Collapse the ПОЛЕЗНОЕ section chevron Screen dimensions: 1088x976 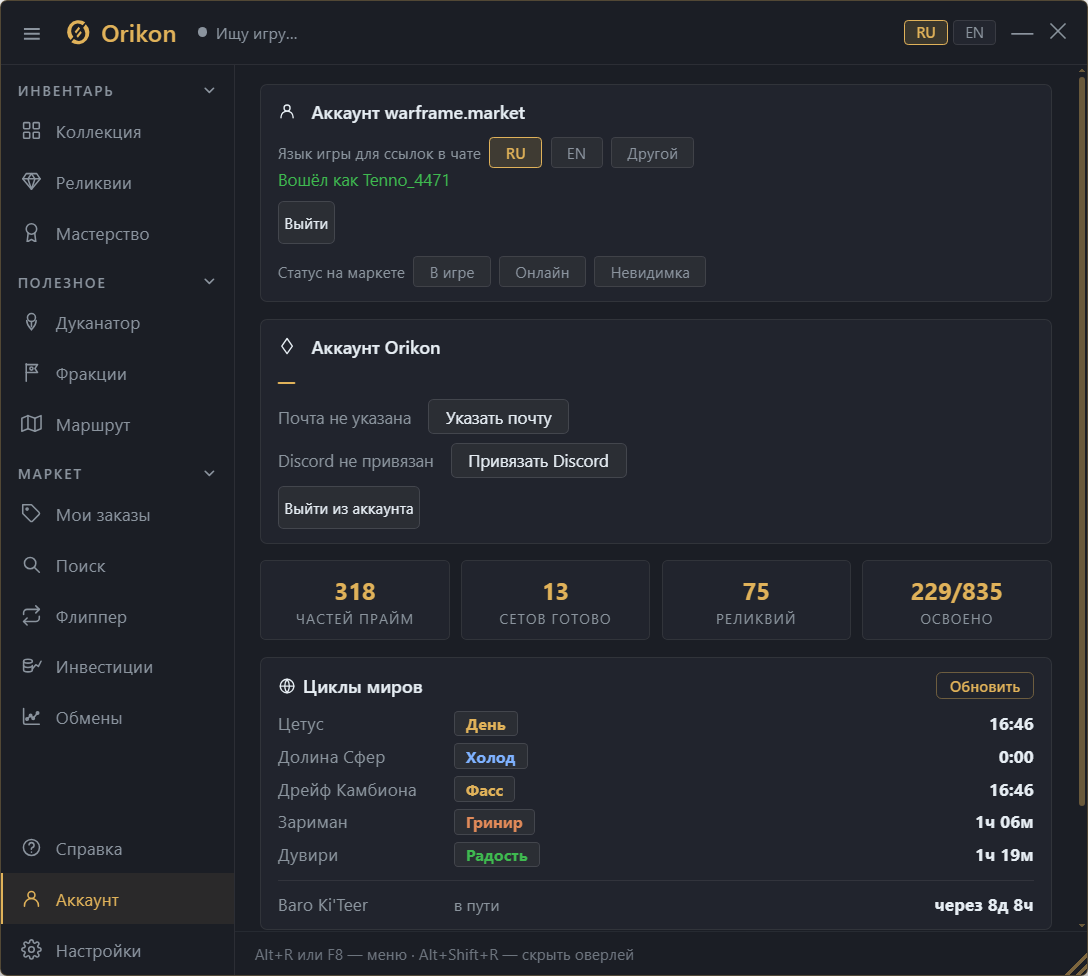[210, 282]
